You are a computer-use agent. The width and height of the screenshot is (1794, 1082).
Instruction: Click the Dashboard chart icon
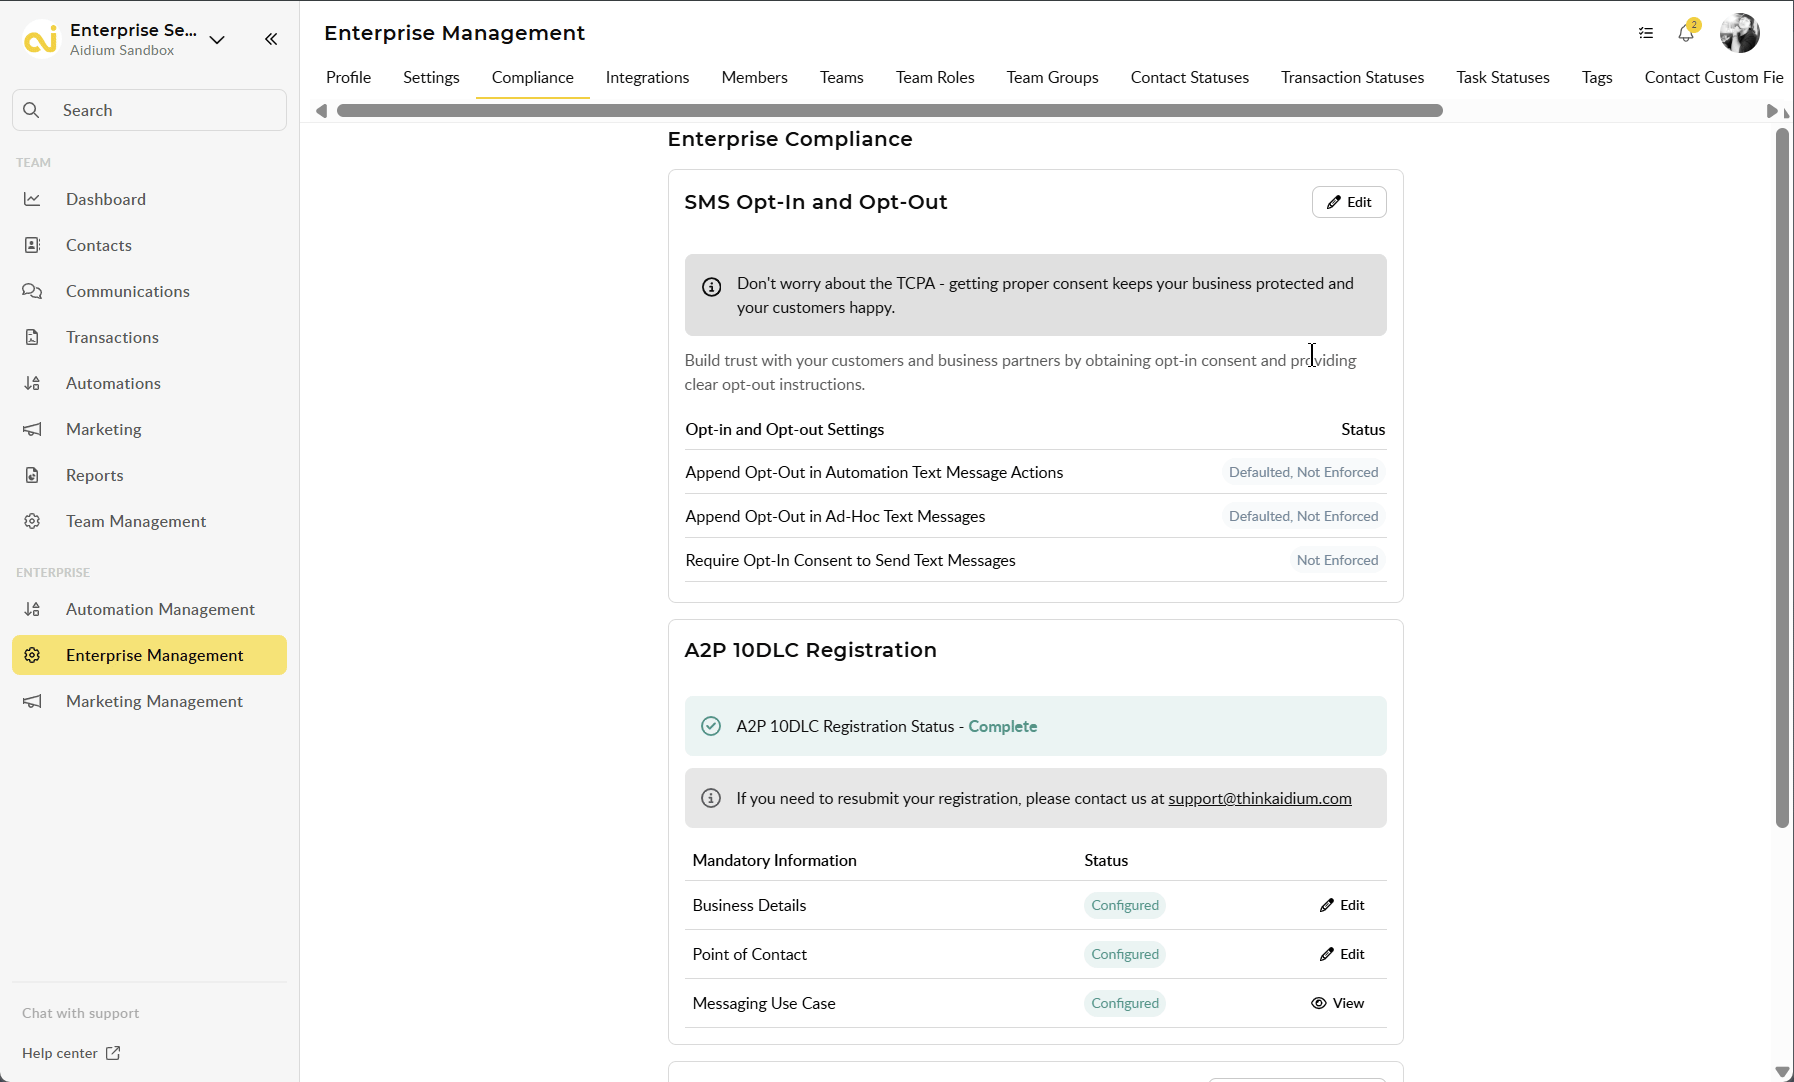(x=32, y=199)
